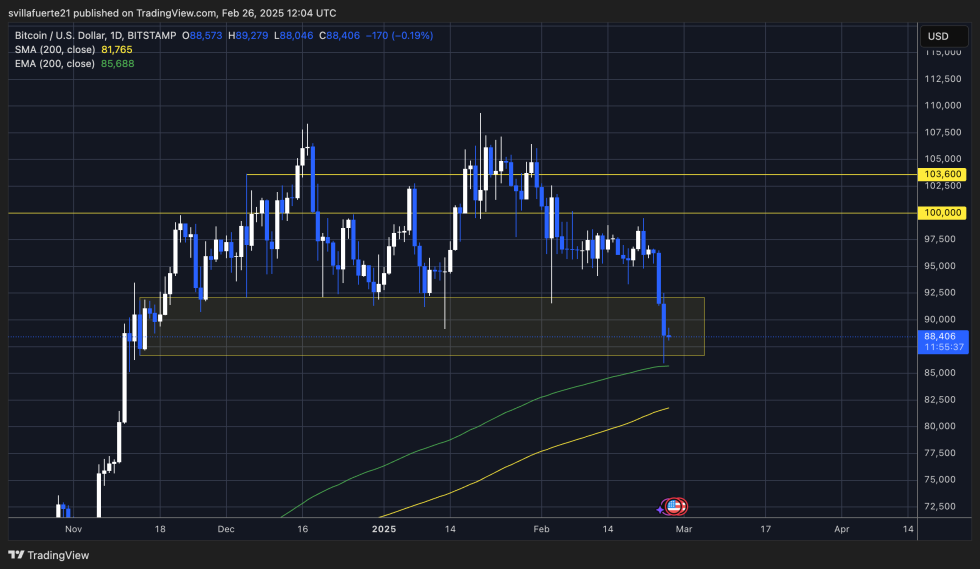Click the purple sparkle event icon
Viewport: 980px width, 569px height.
tap(661, 507)
